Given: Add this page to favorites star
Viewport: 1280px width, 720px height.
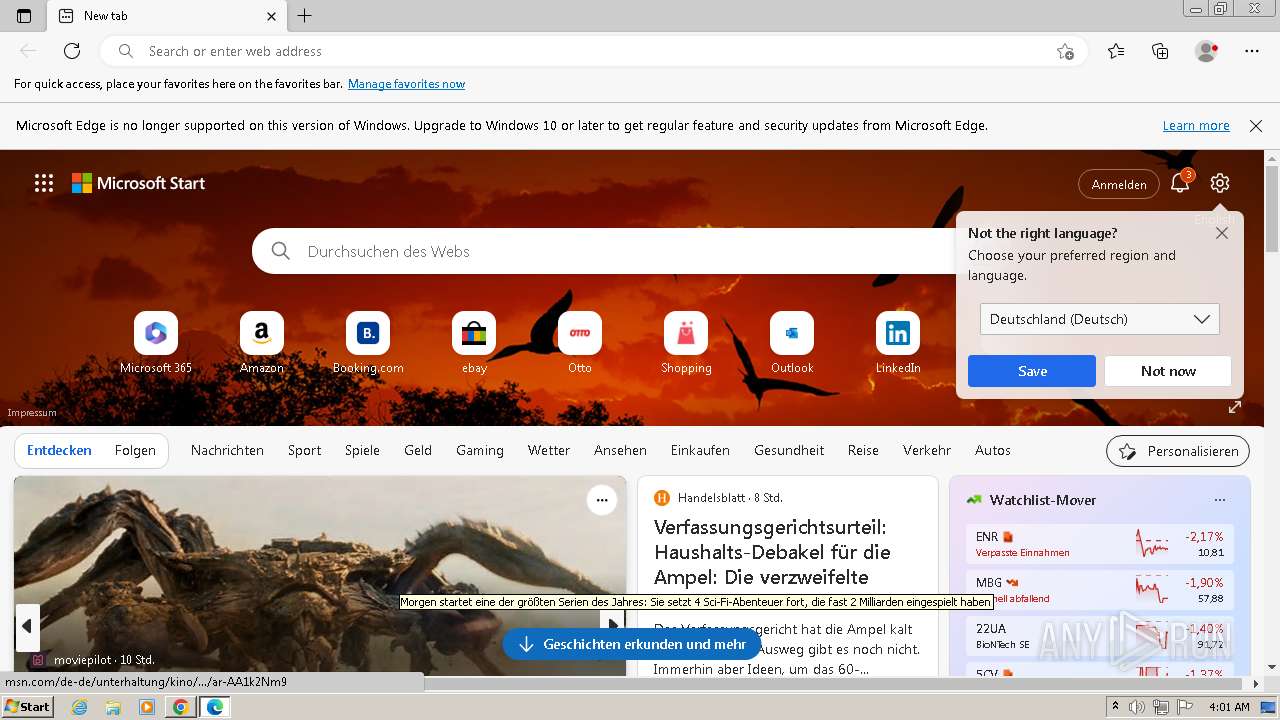Looking at the screenshot, I should pos(1065,51).
